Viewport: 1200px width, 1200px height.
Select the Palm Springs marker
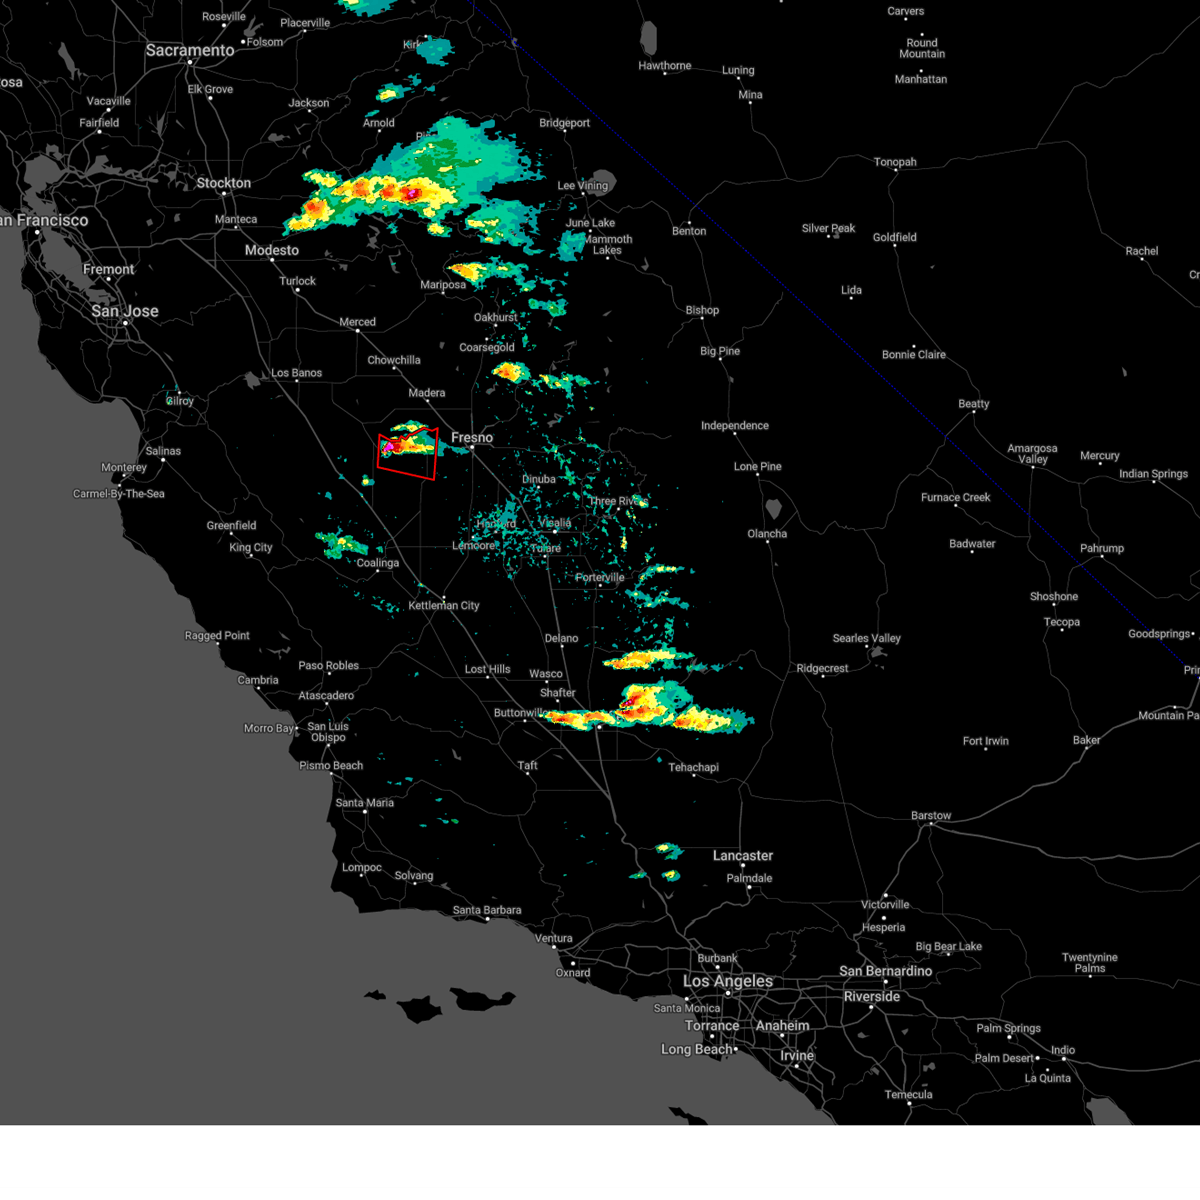pos(1010,1037)
